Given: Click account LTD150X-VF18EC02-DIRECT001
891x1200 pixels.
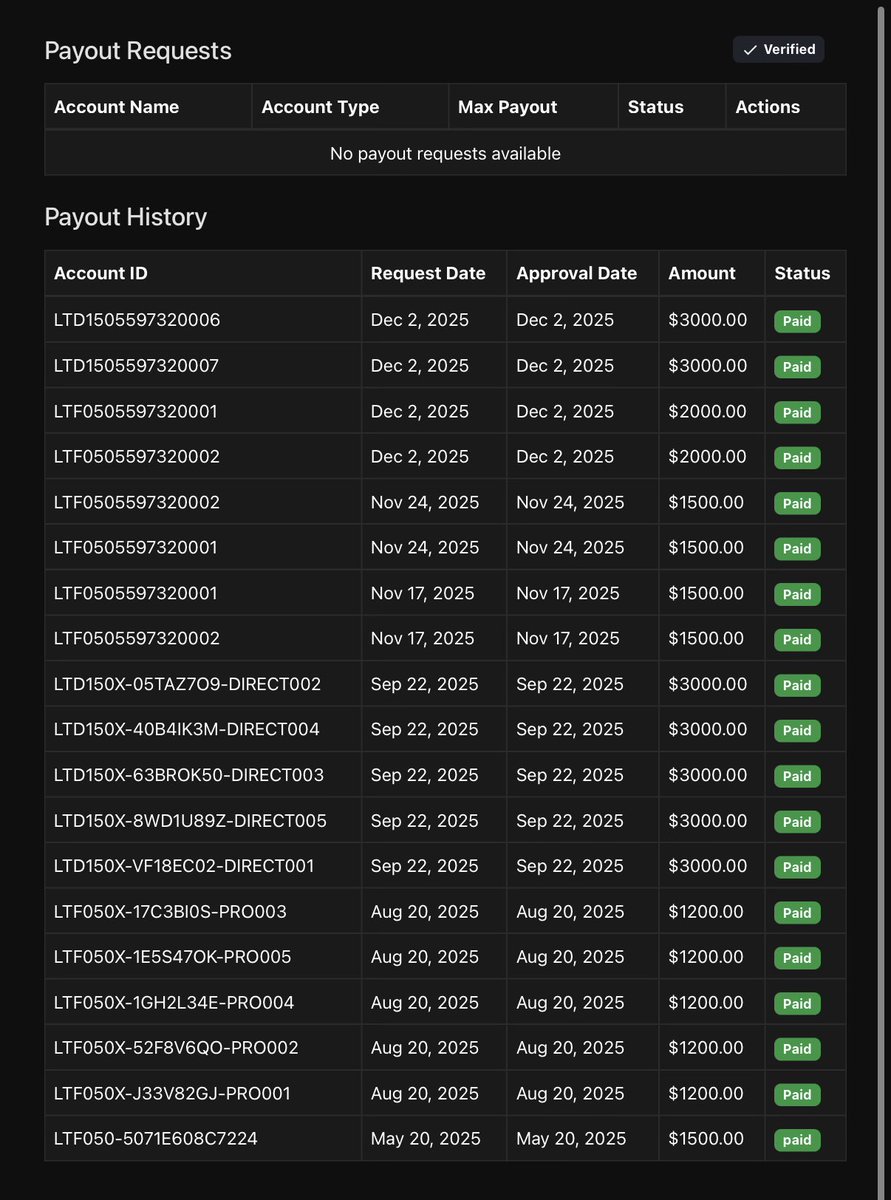Looking at the screenshot, I should (184, 866).
